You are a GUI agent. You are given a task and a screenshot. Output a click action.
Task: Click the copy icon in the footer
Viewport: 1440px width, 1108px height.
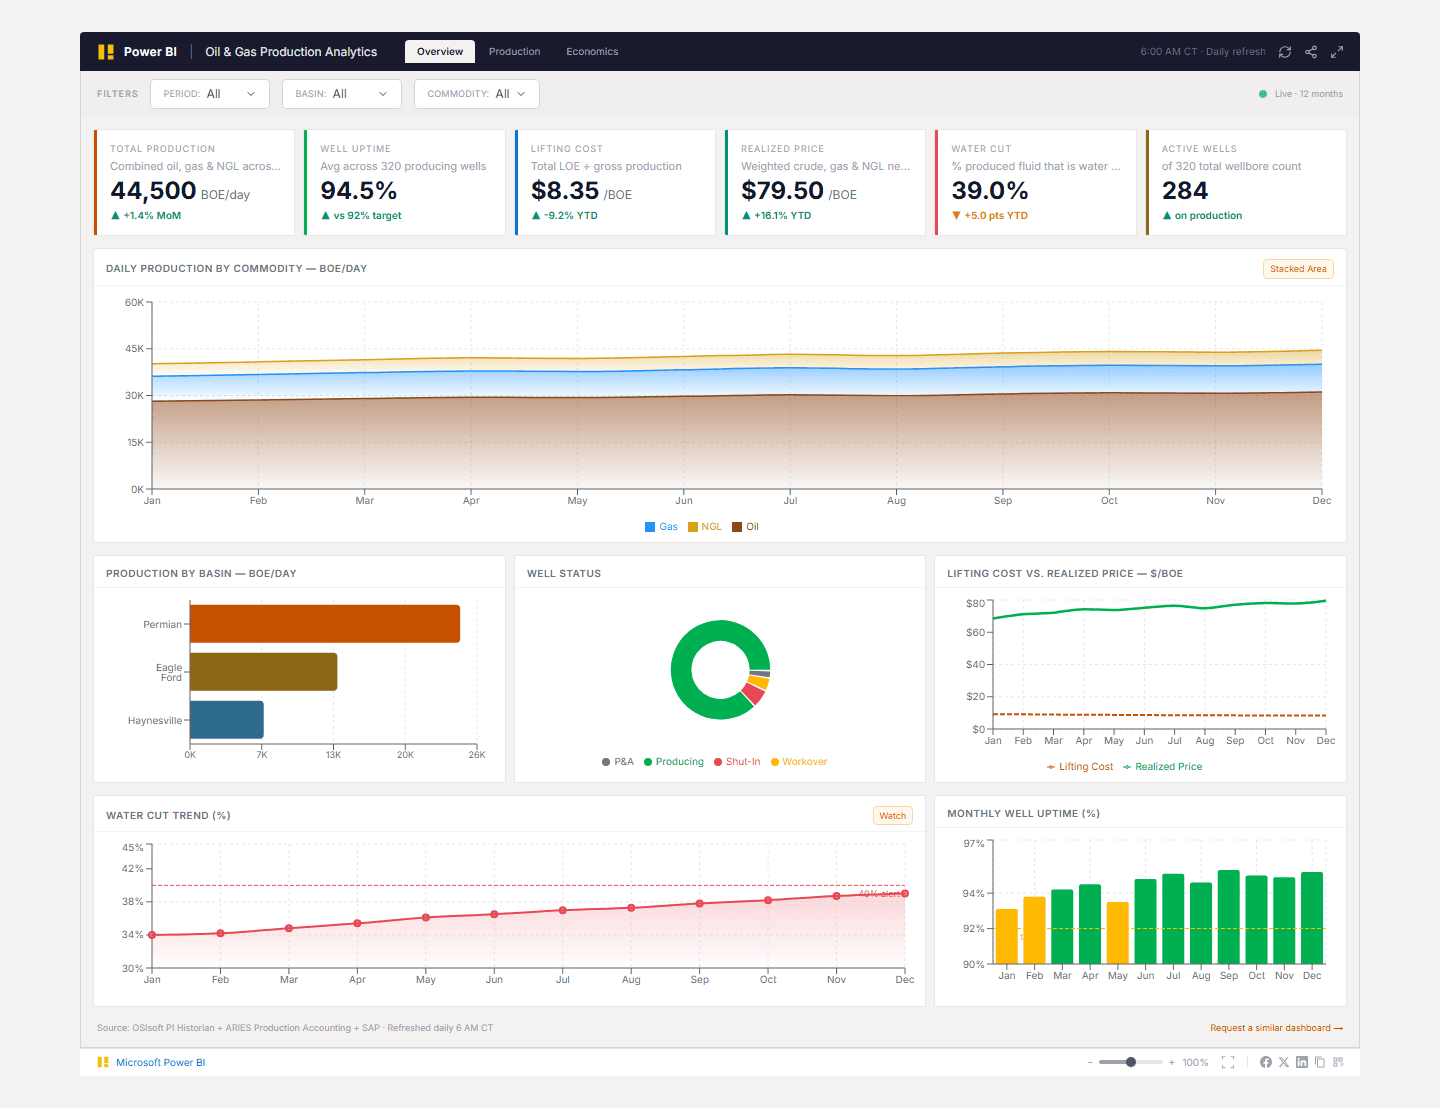(x=1320, y=1062)
